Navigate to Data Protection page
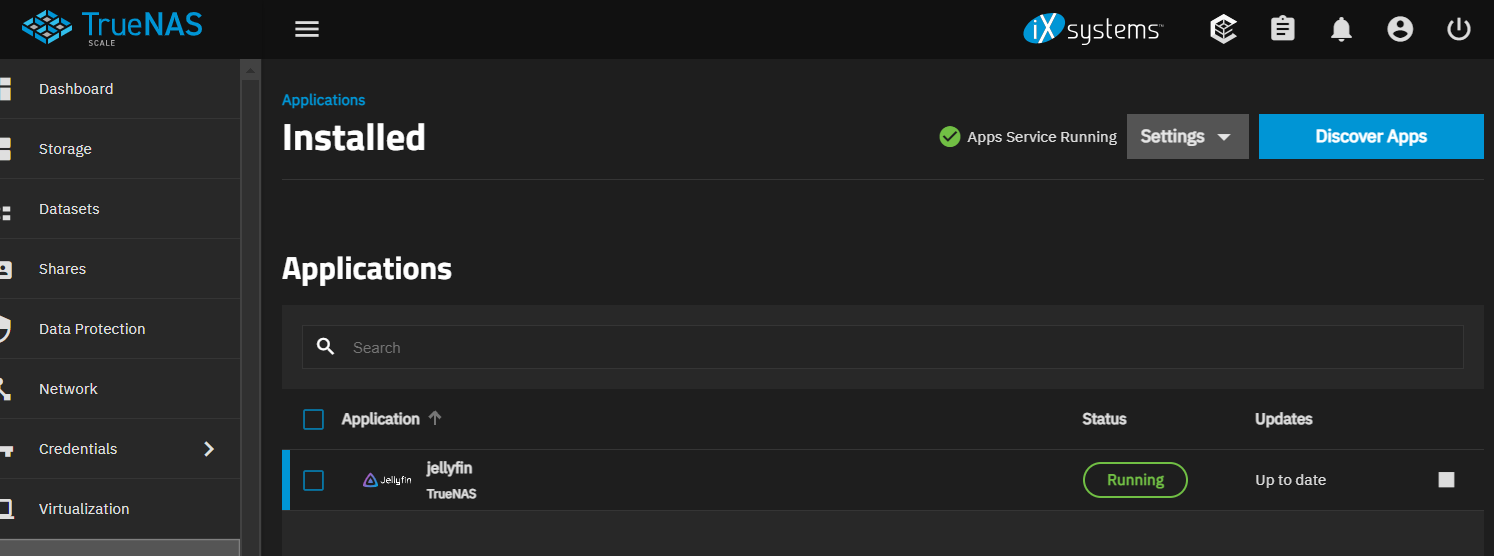Screen dimensions: 1494x556 click(x=92, y=329)
